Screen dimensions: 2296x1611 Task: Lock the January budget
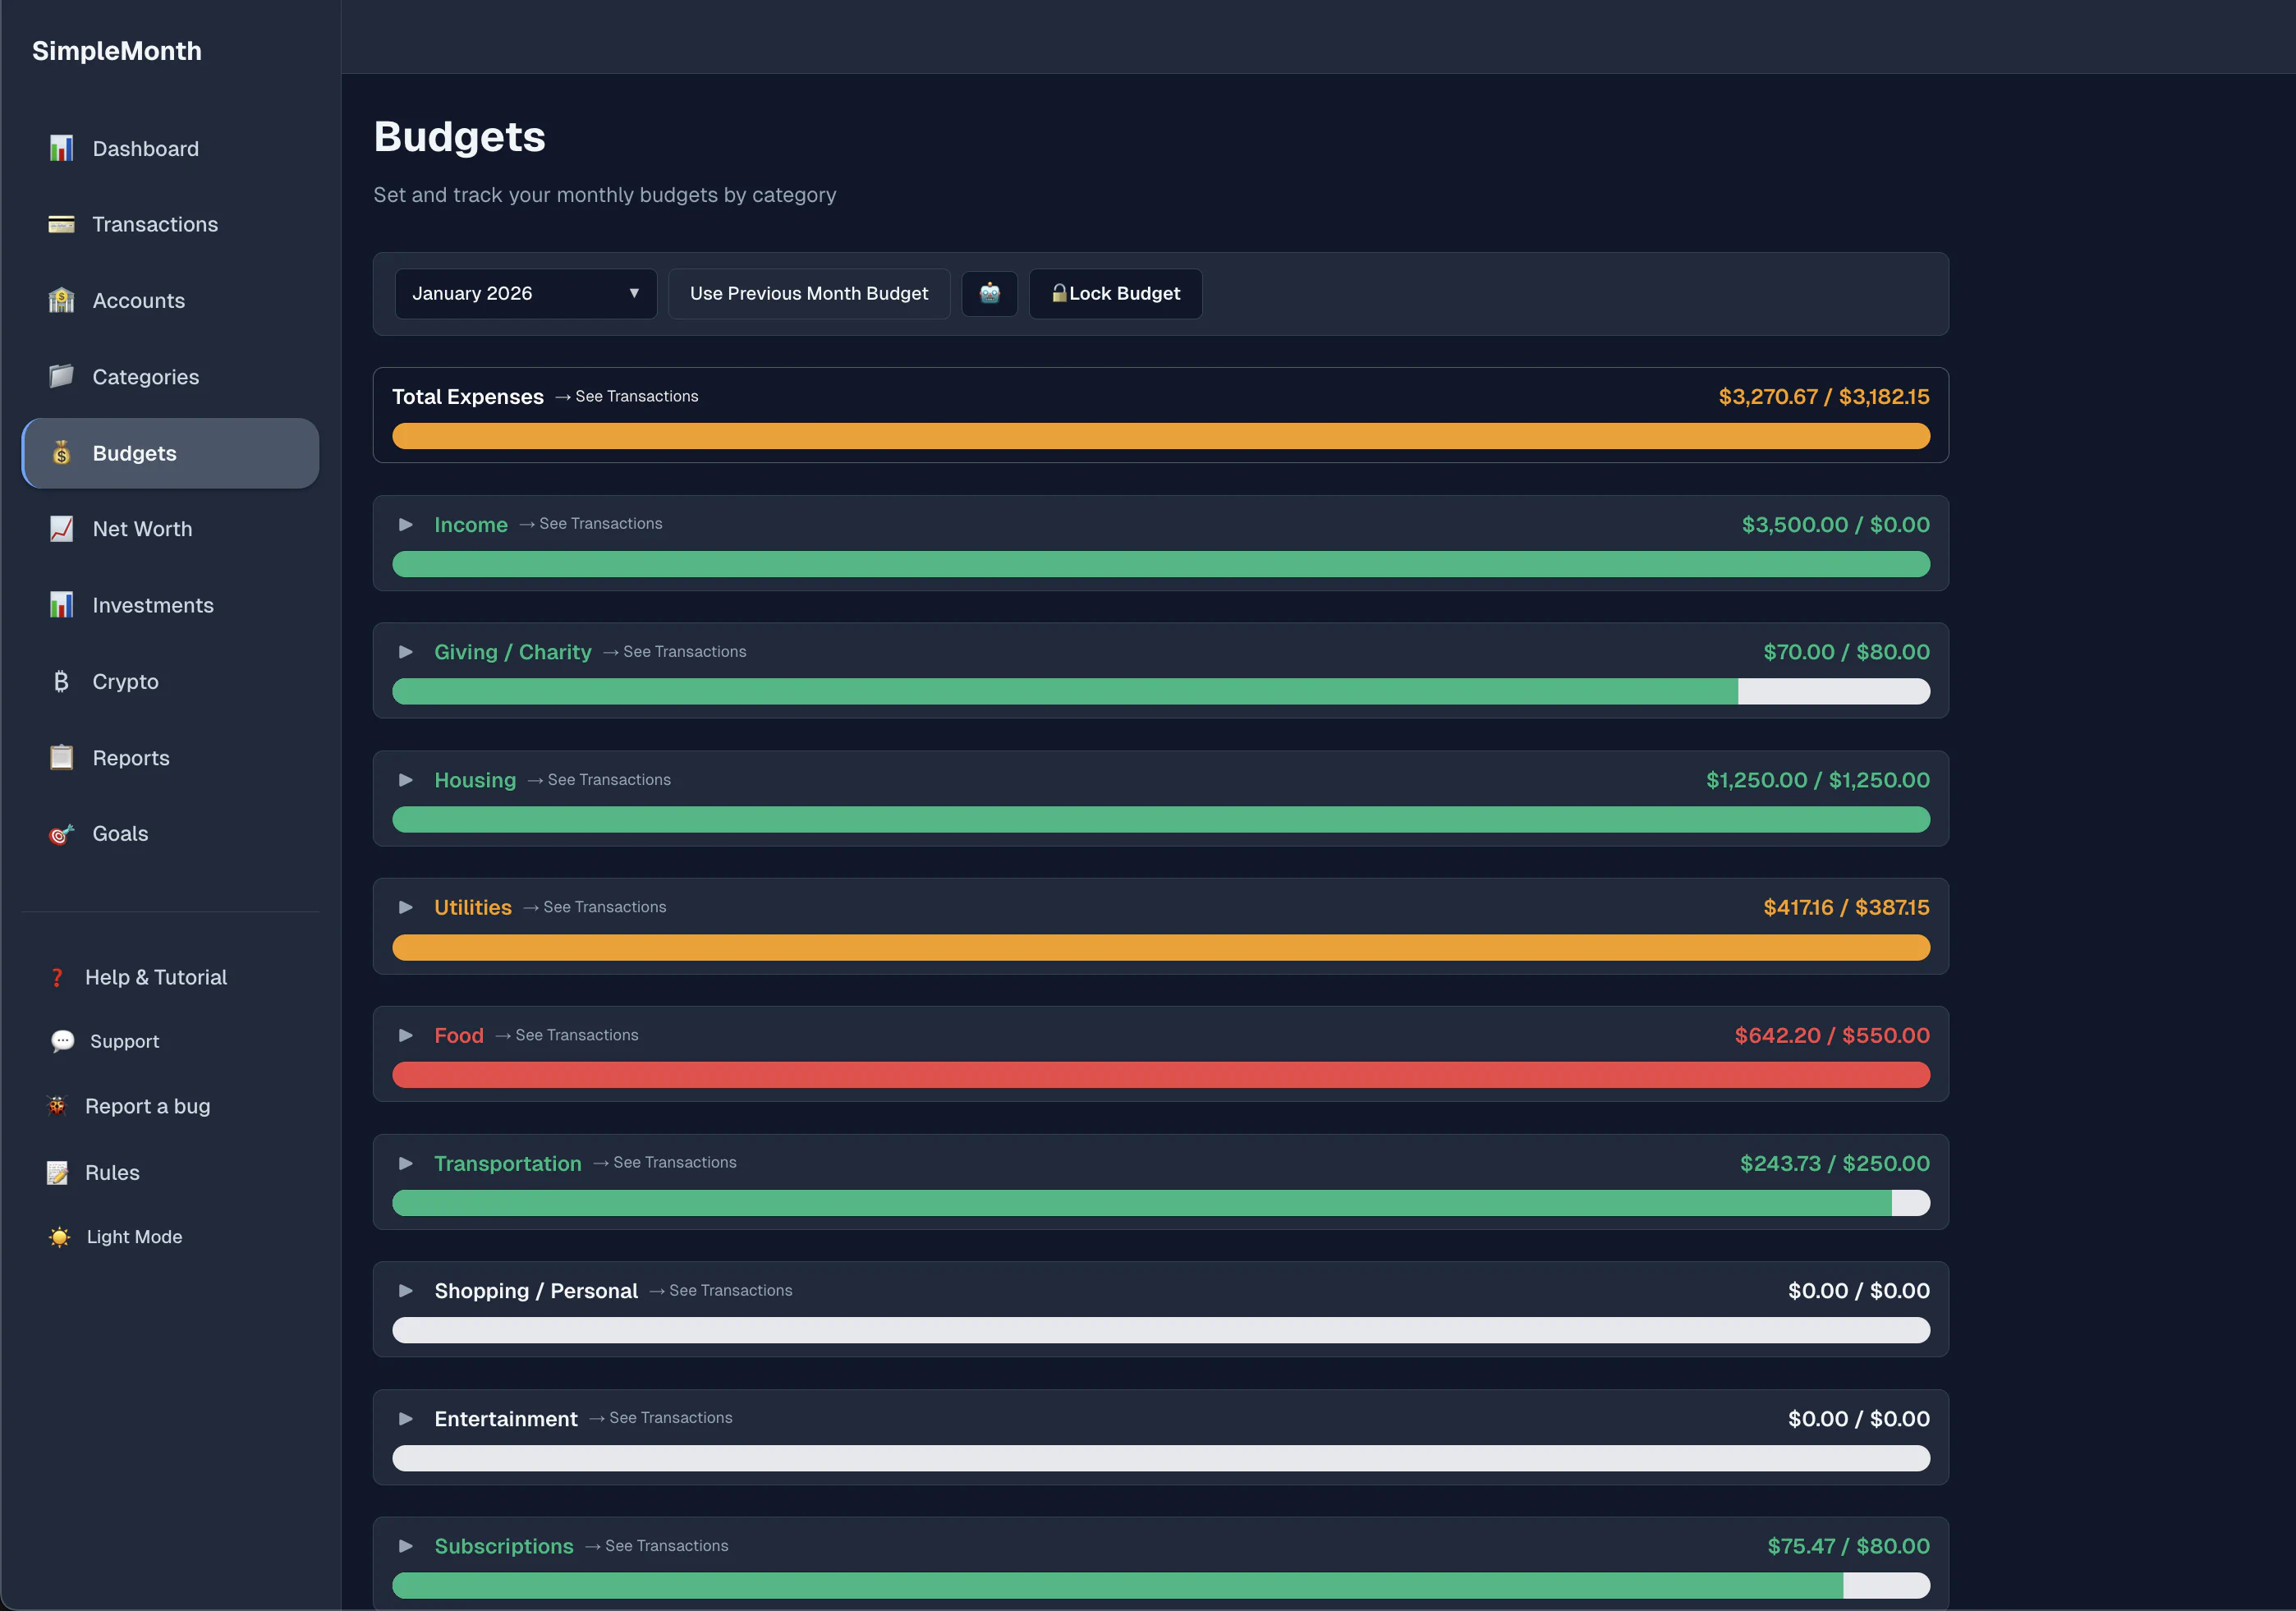1115,293
